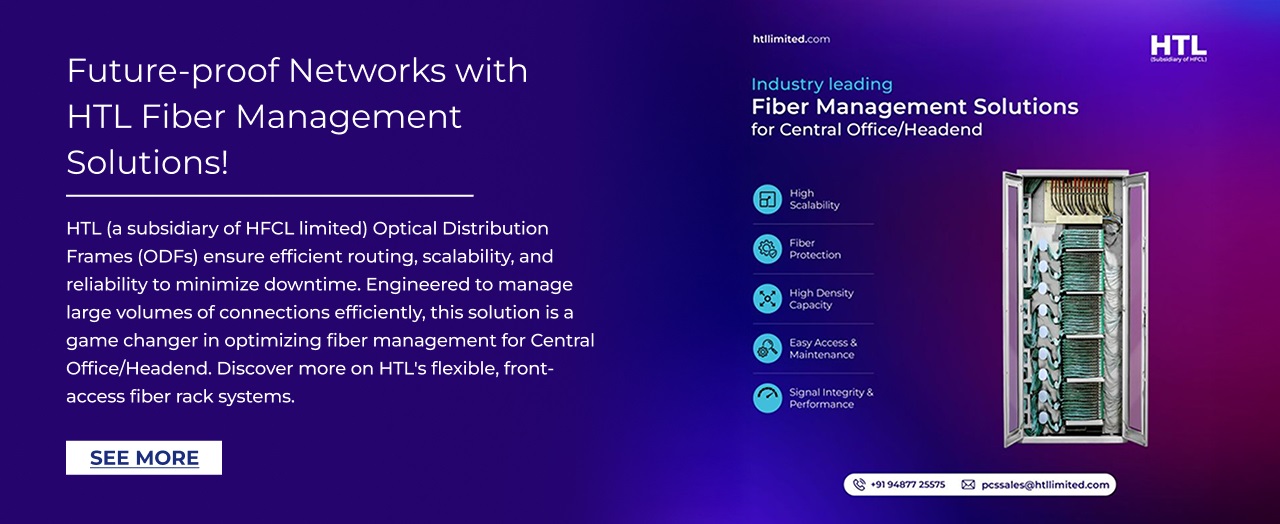Image resolution: width=1280 pixels, height=524 pixels.
Task: Click the Fiber Protection label
Action: pyautogui.click(x=815, y=249)
